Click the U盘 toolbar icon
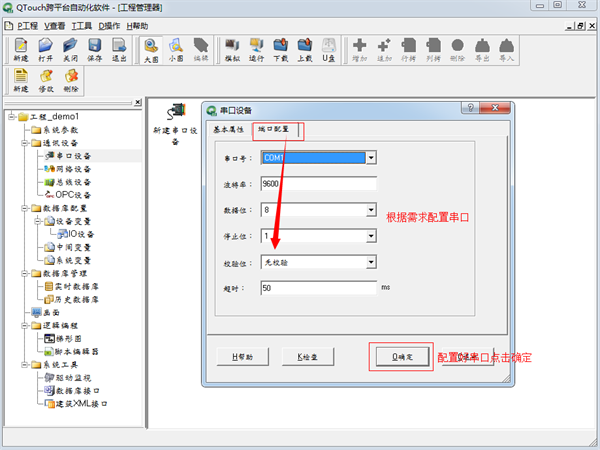Screen dimensions: 600x450 pos(329,49)
